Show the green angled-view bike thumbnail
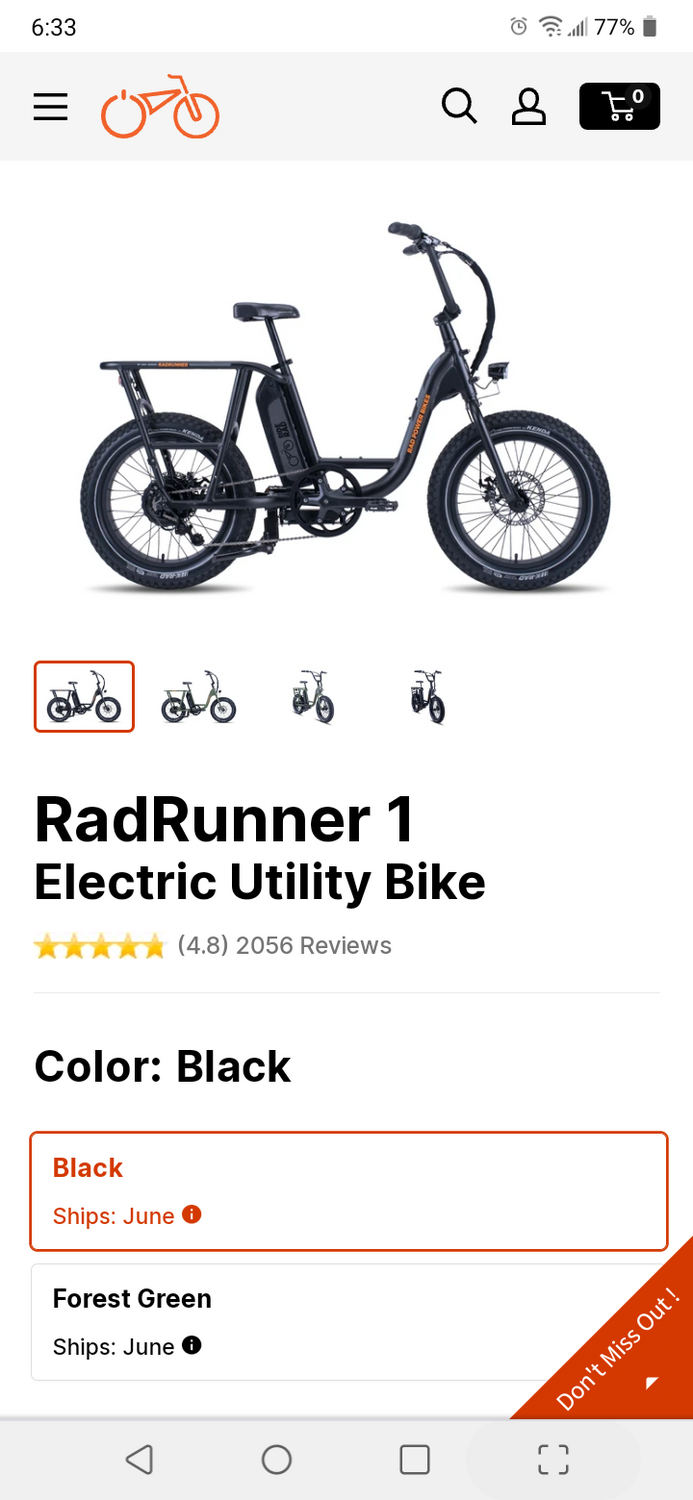 pos(313,697)
